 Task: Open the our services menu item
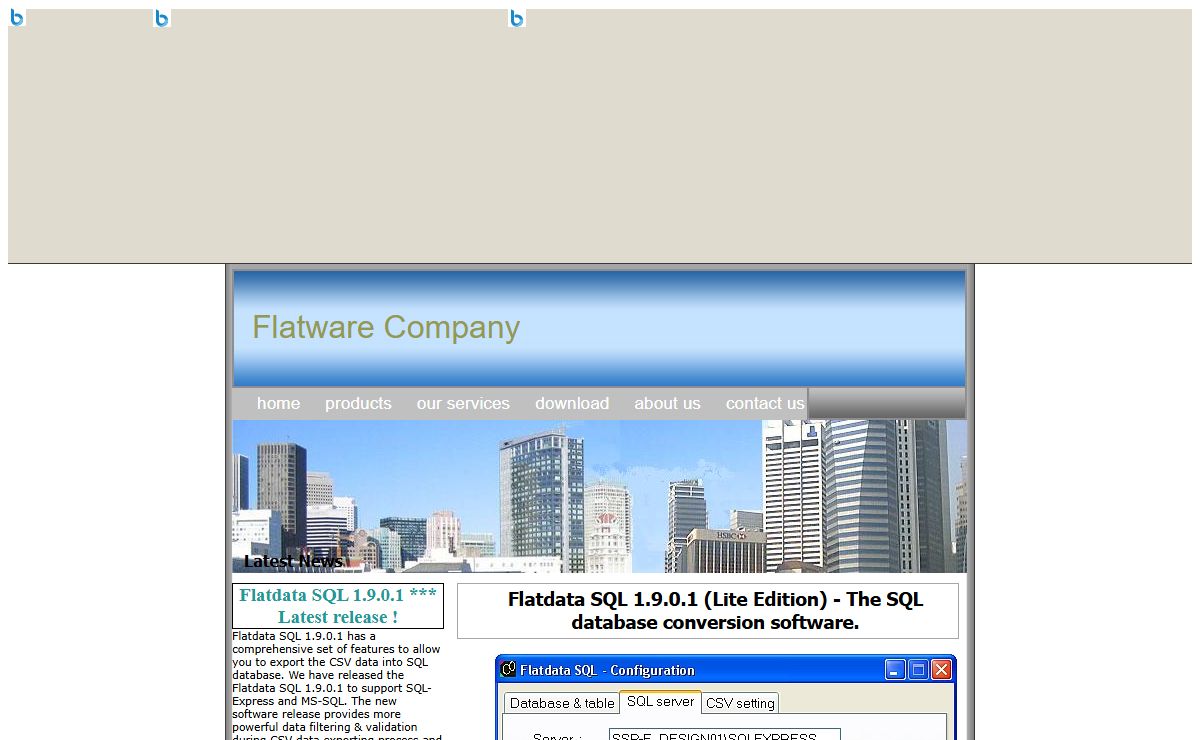click(463, 403)
